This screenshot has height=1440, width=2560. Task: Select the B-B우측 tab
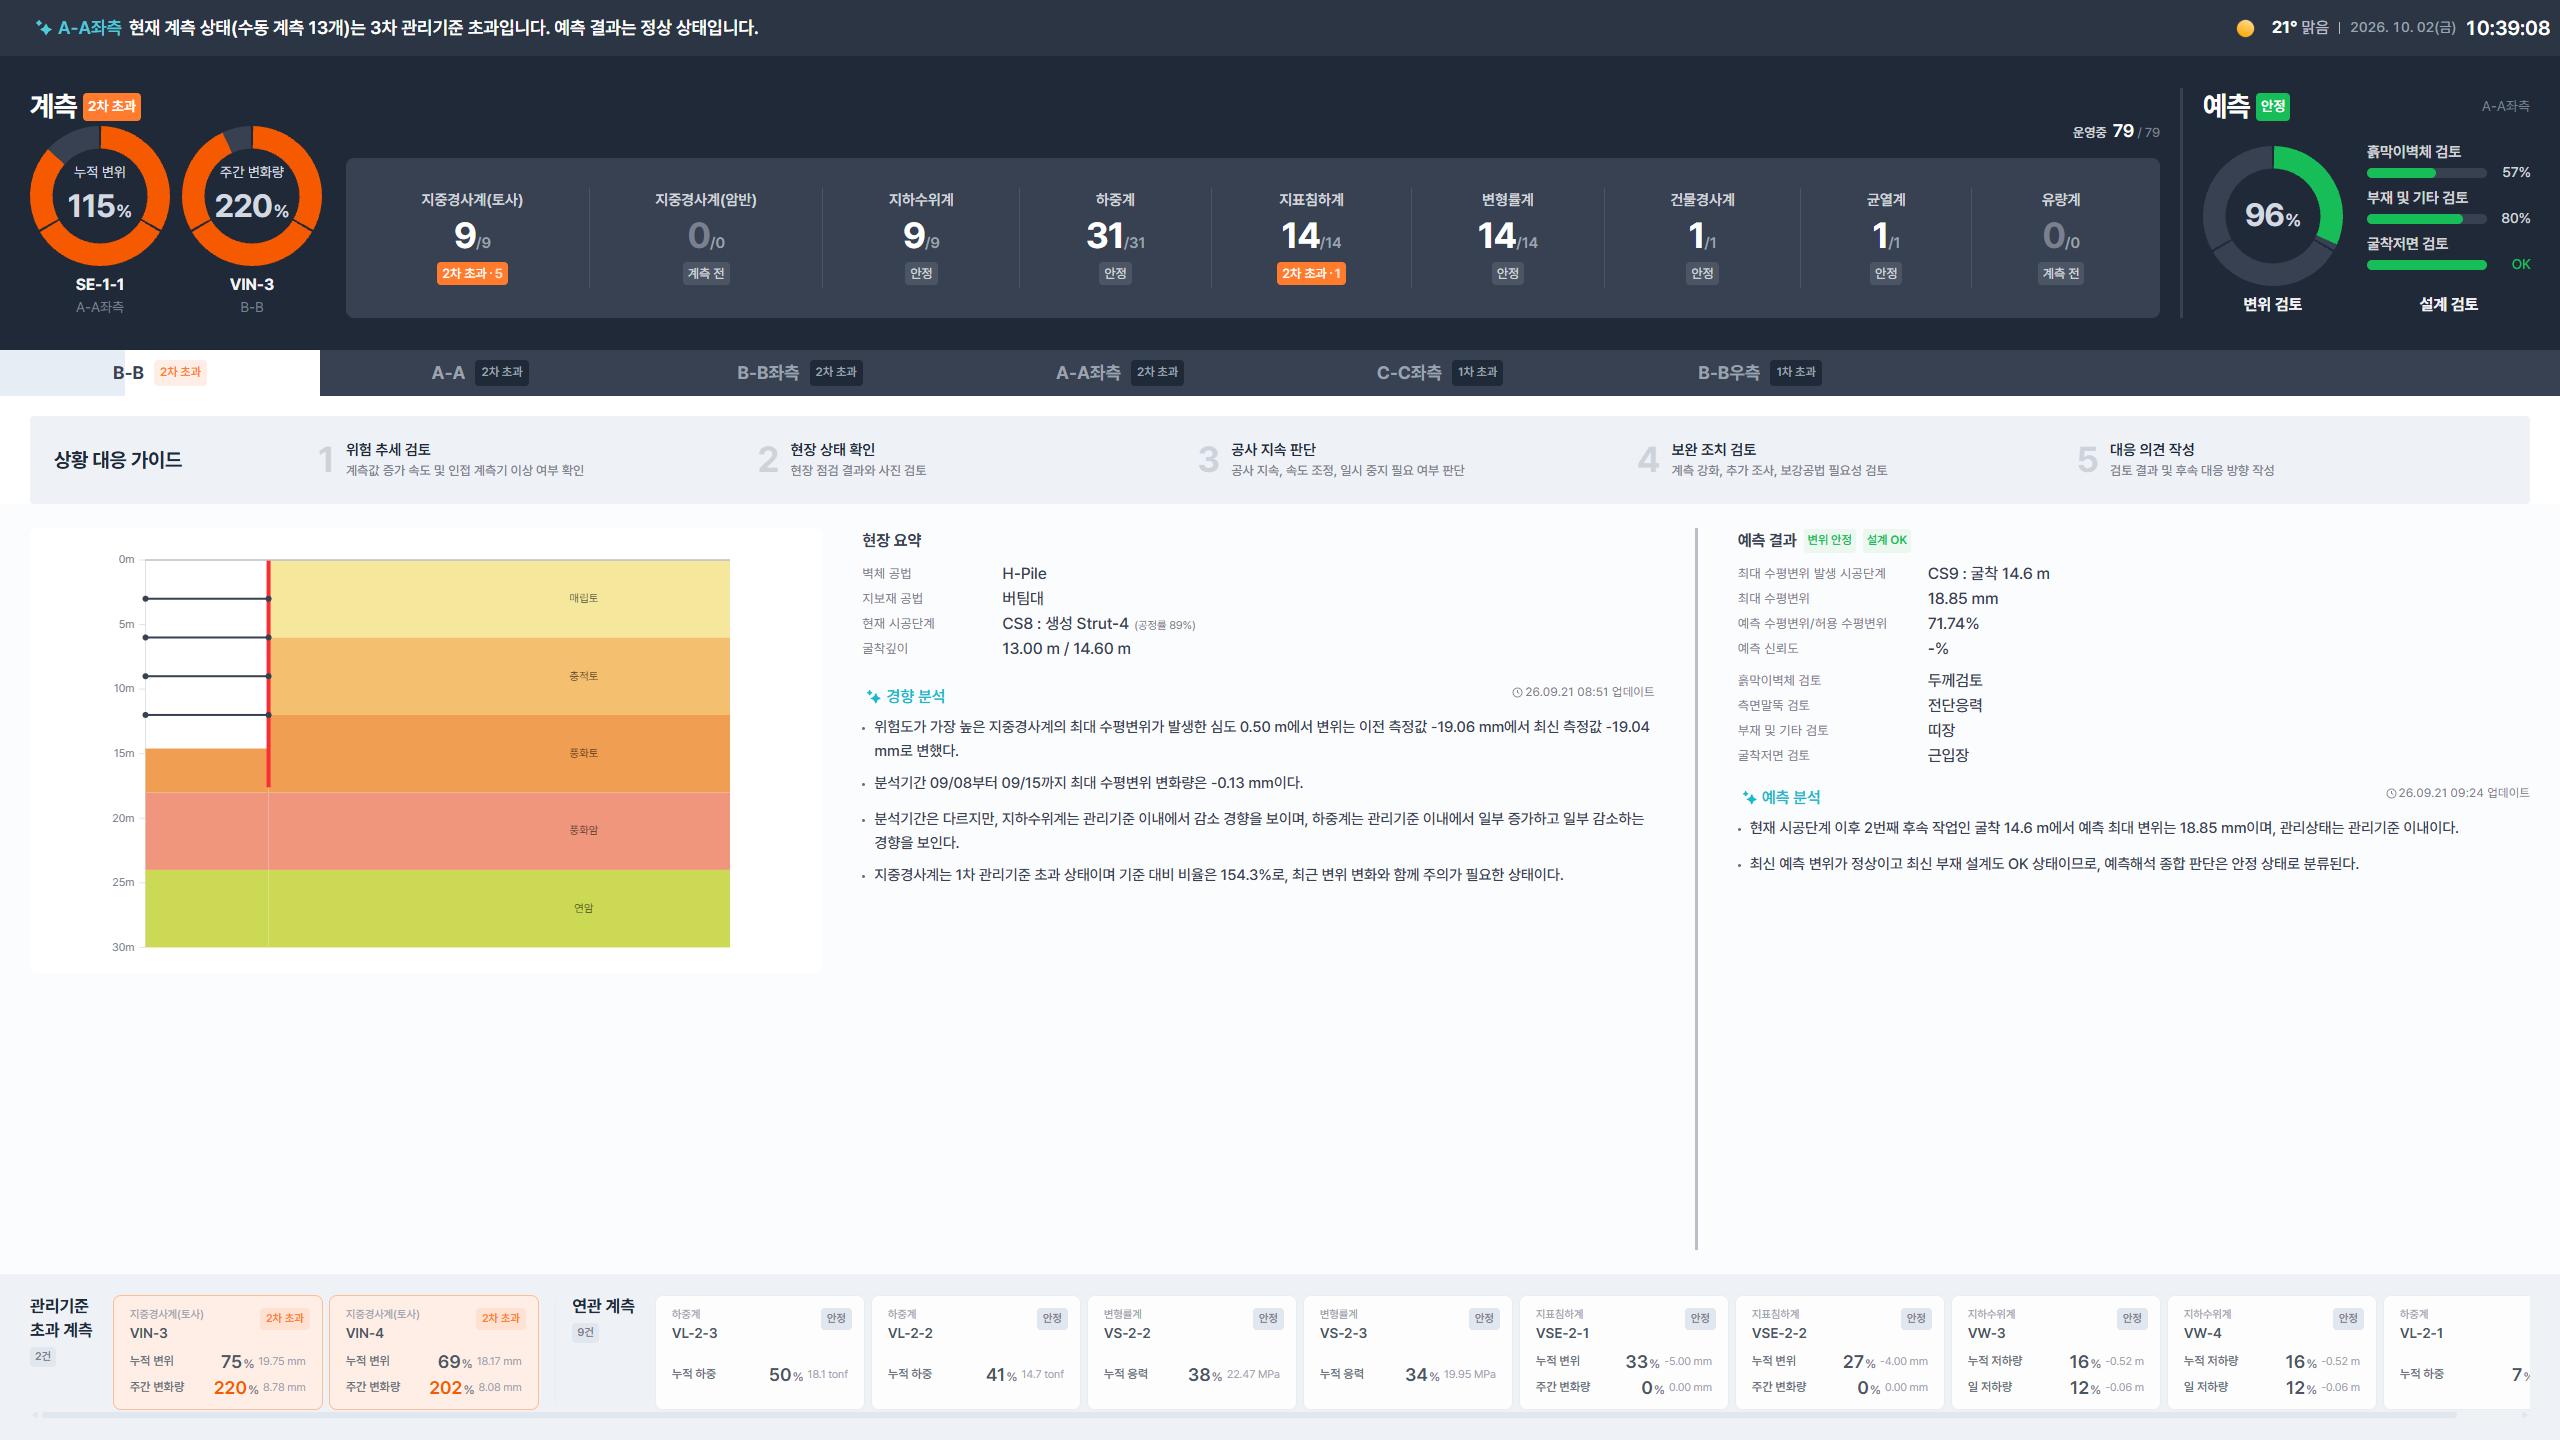[x=1760, y=373]
